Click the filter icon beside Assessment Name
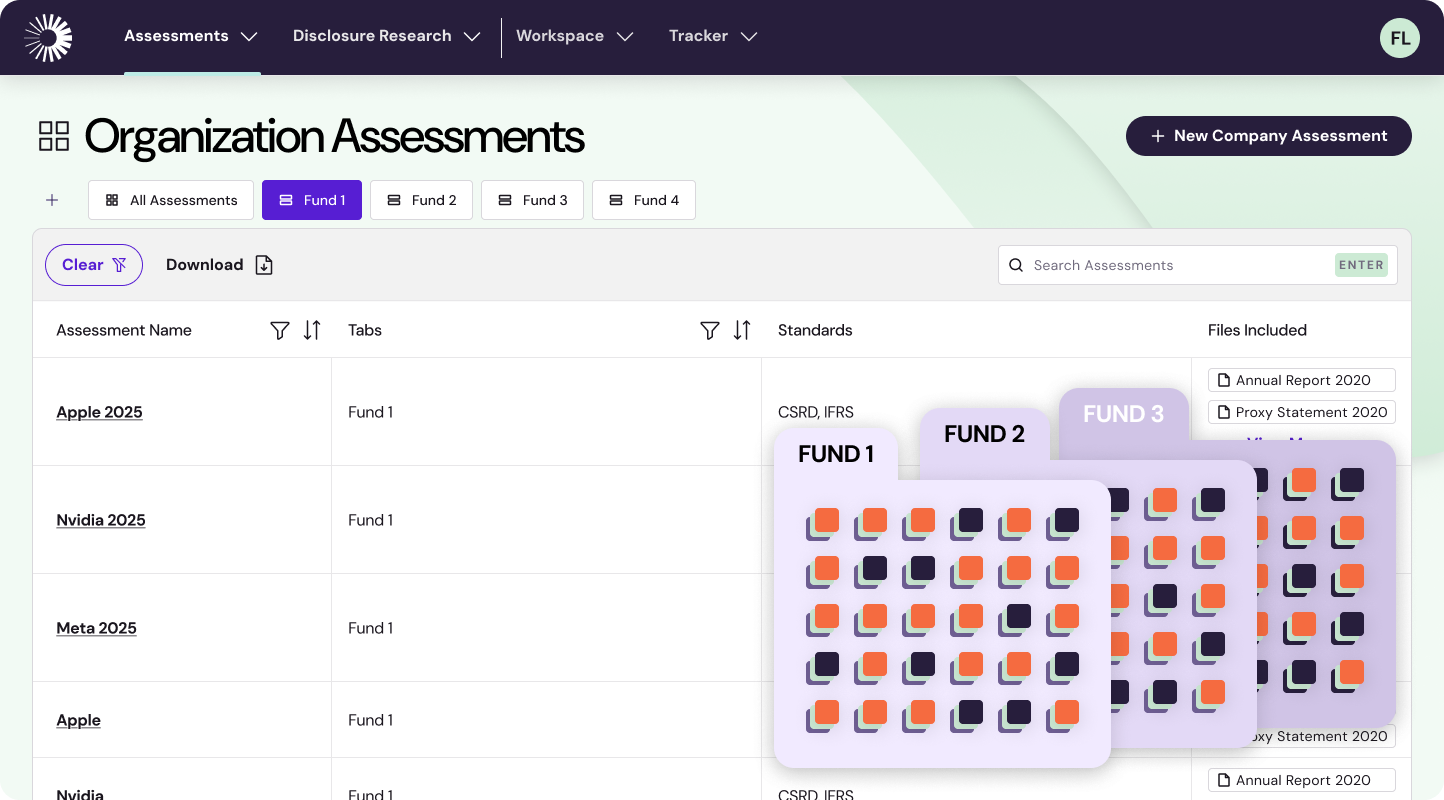The height and width of the screenshot is (800, 1444). coord(280,330)
